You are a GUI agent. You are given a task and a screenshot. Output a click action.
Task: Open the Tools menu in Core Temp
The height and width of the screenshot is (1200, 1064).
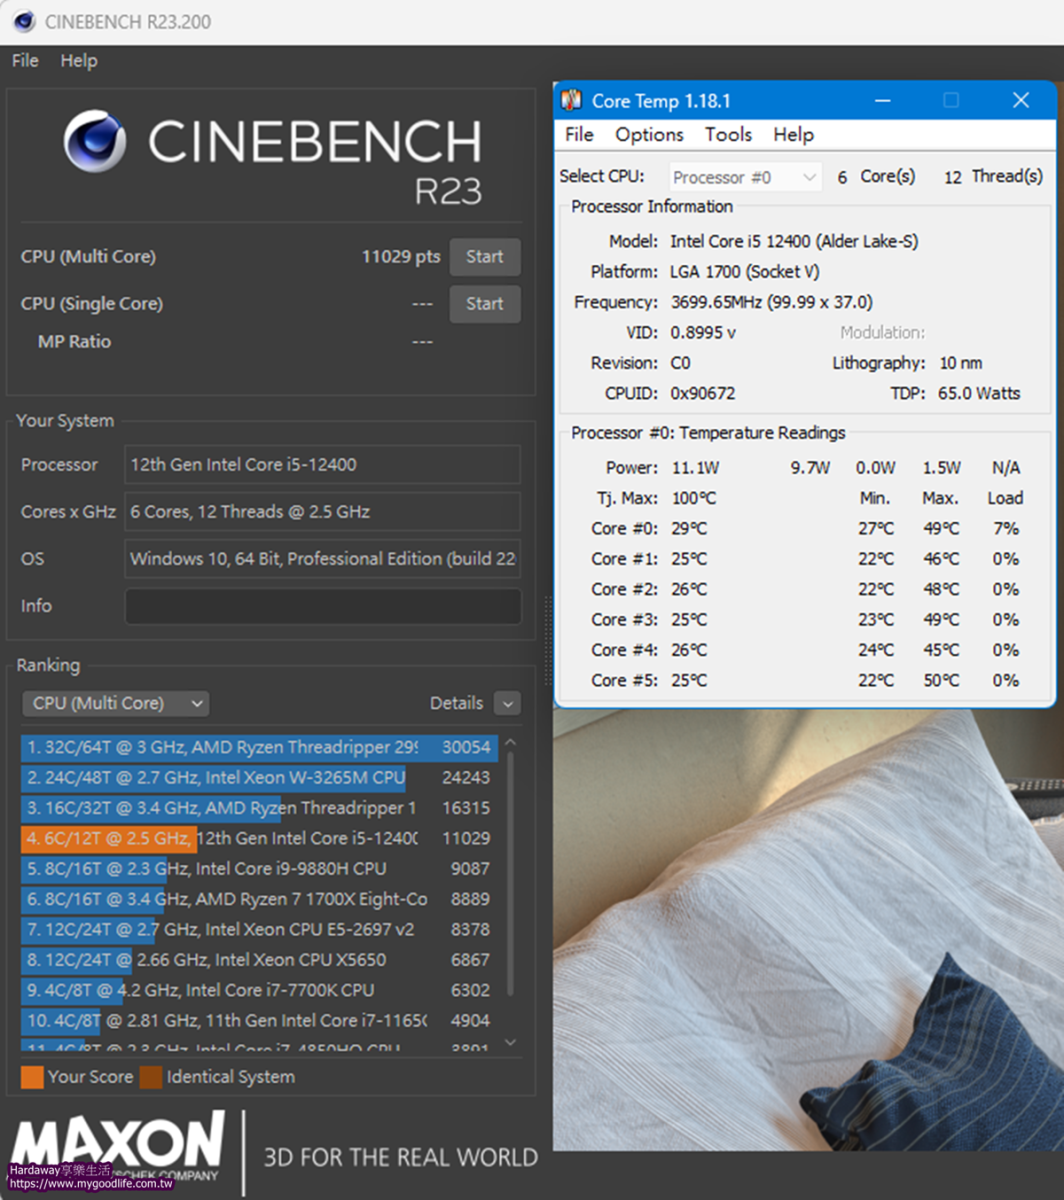pos(727,135)
